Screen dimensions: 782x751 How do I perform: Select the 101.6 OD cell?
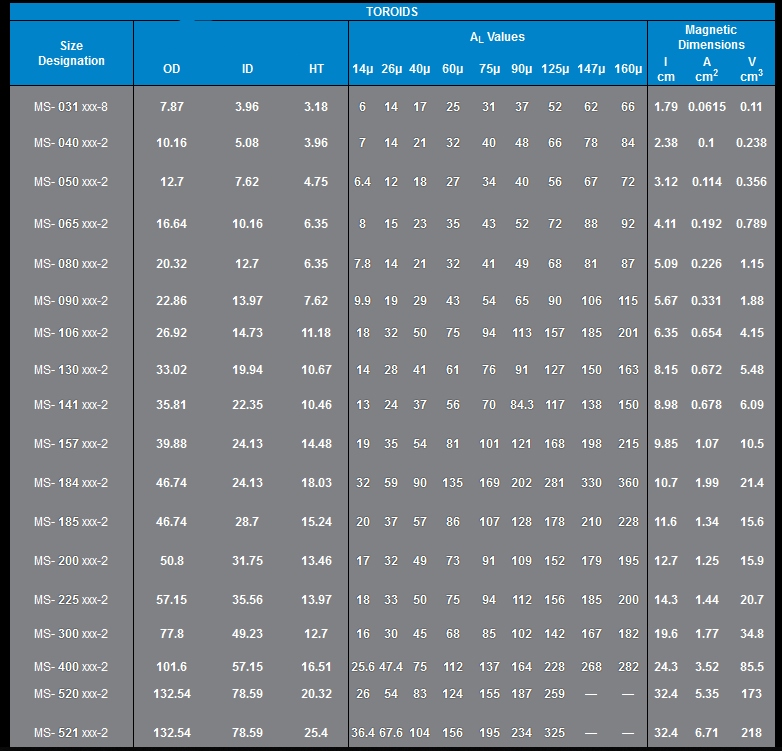click(x=172, y=667)
